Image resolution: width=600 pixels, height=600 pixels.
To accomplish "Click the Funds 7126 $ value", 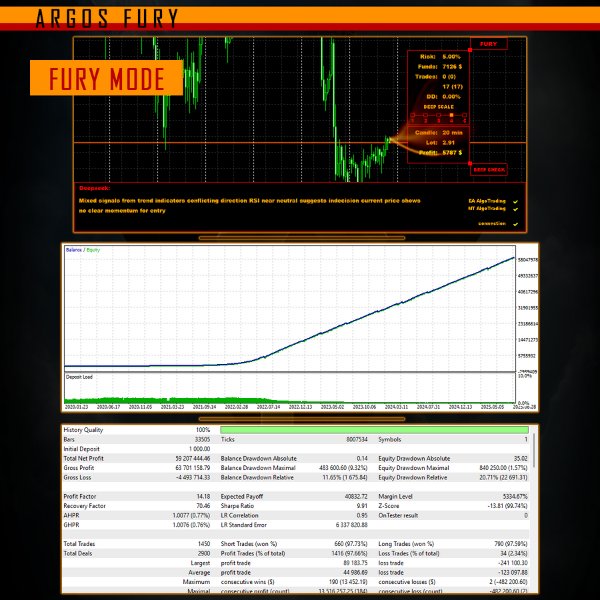I will 452,67.
